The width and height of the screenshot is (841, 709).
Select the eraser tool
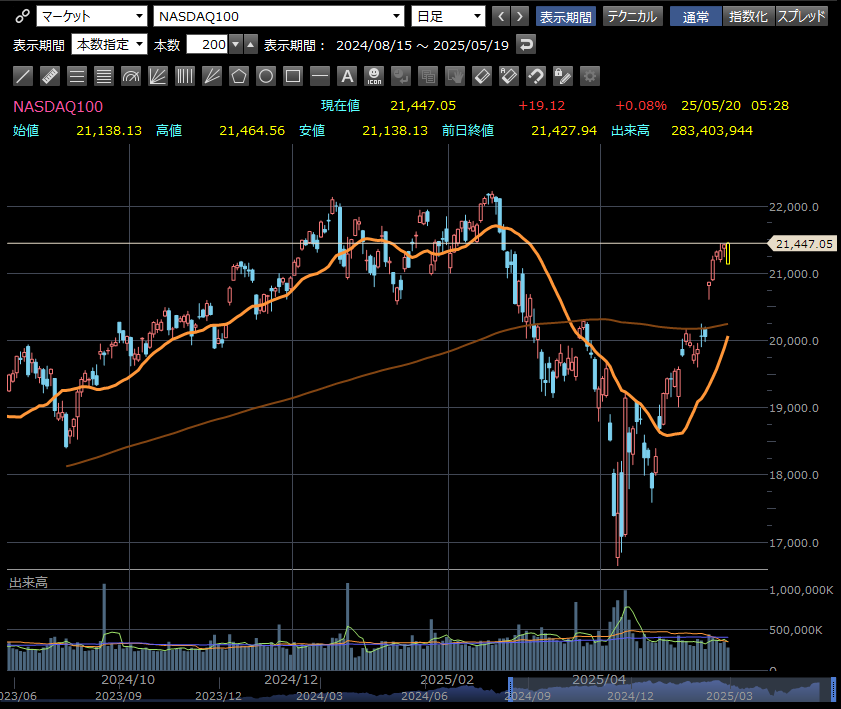click(x=482, y=76)
